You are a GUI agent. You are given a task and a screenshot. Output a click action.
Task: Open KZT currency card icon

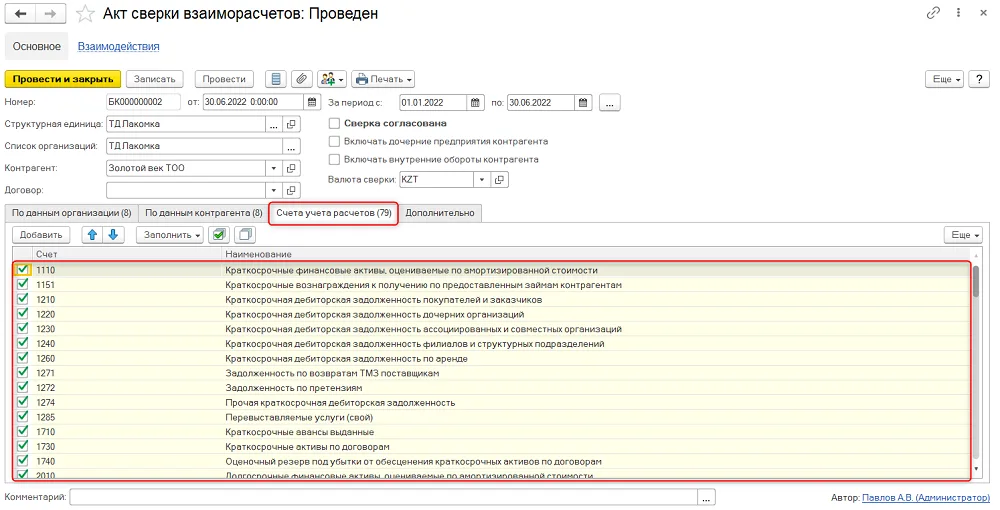499,180
